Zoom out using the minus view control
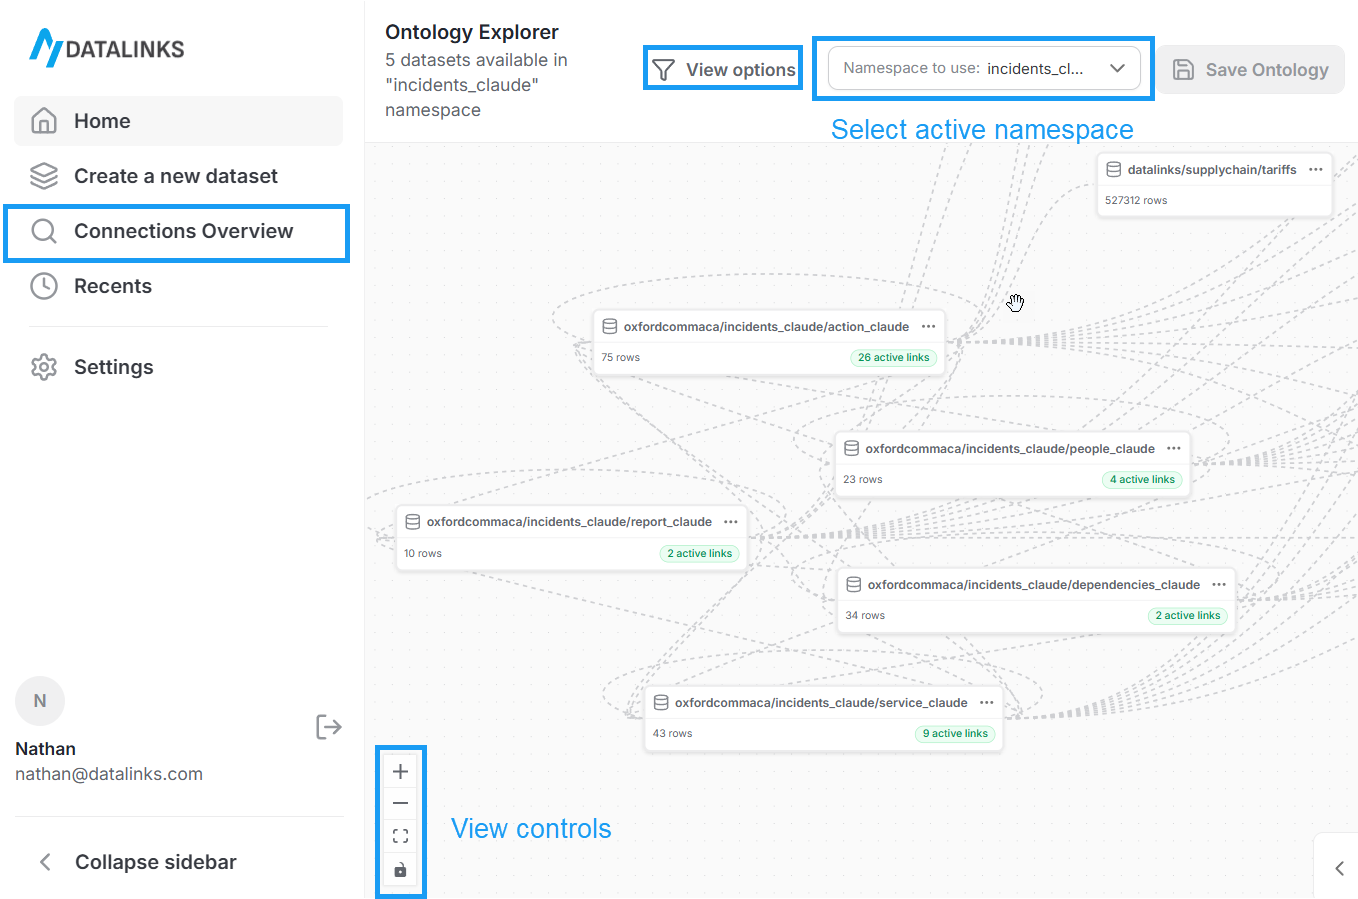Screen dimensions: 1358x899 (x=400, y=803)
